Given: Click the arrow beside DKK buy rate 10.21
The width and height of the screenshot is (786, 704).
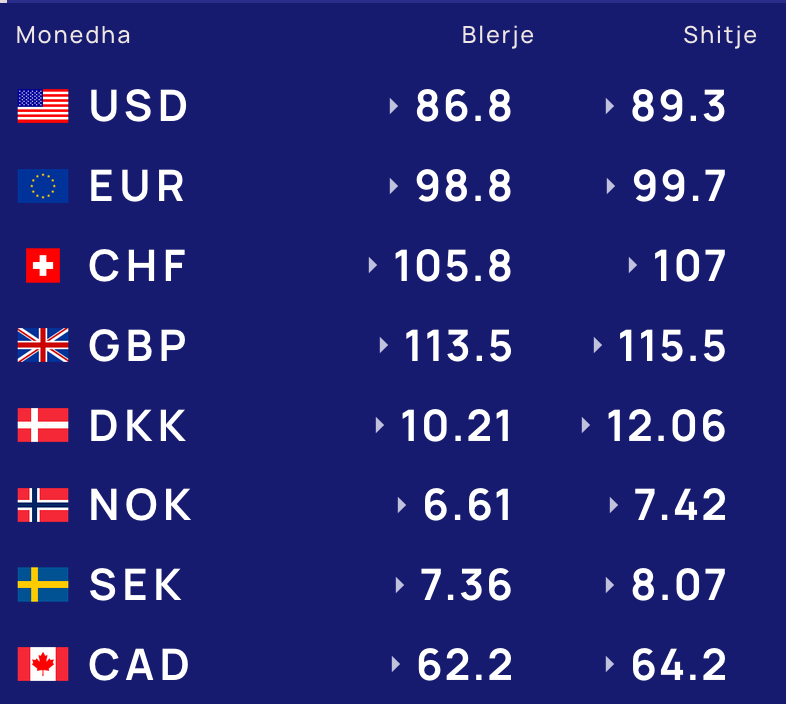Looking at the screenshot, I should coord(380,425).
